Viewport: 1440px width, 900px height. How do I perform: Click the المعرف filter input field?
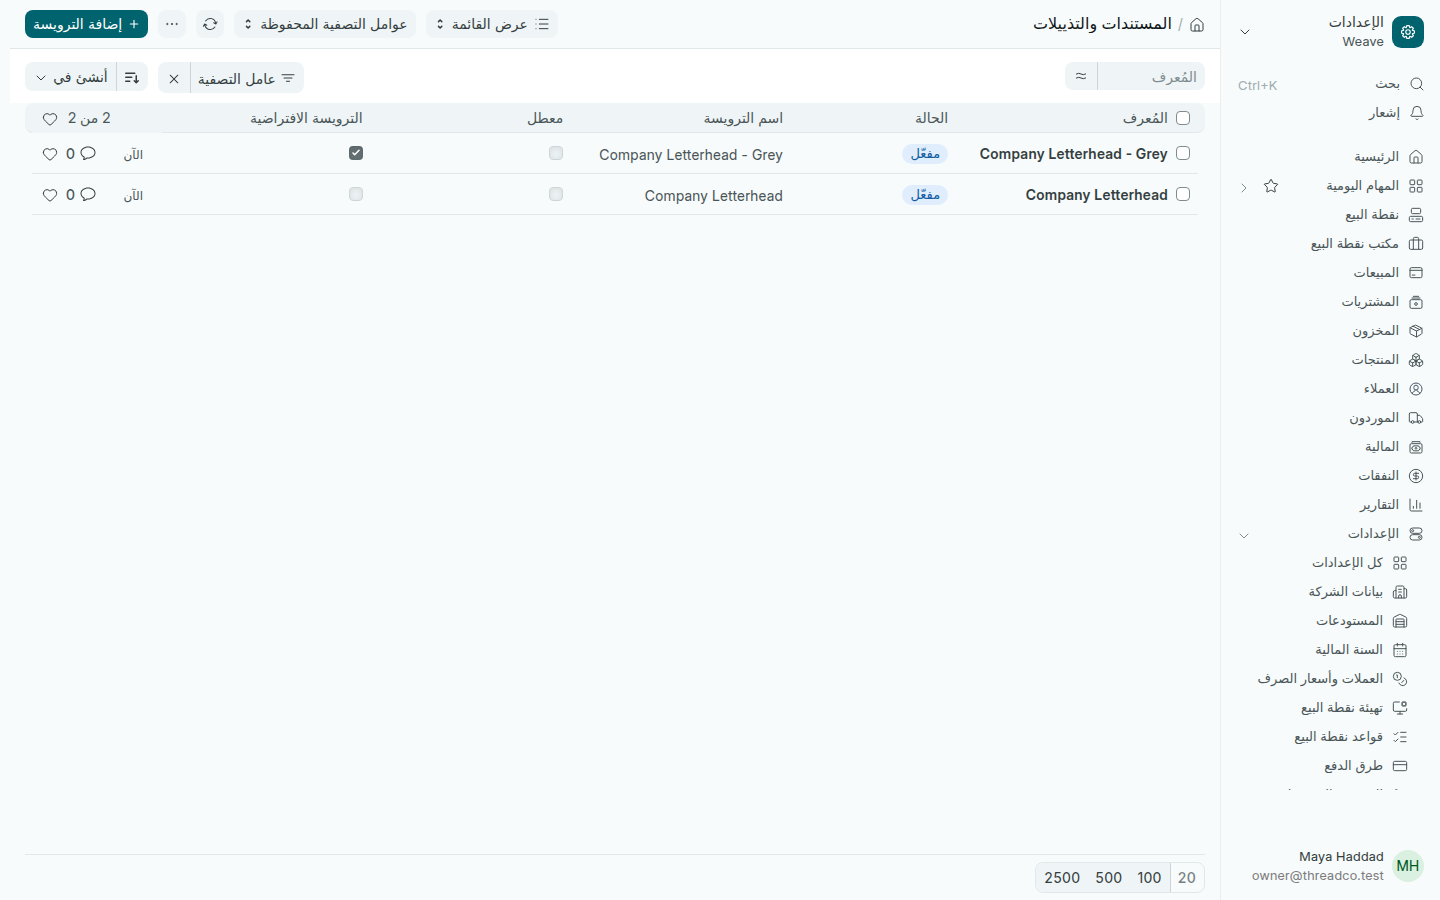tap(1151, 76)
